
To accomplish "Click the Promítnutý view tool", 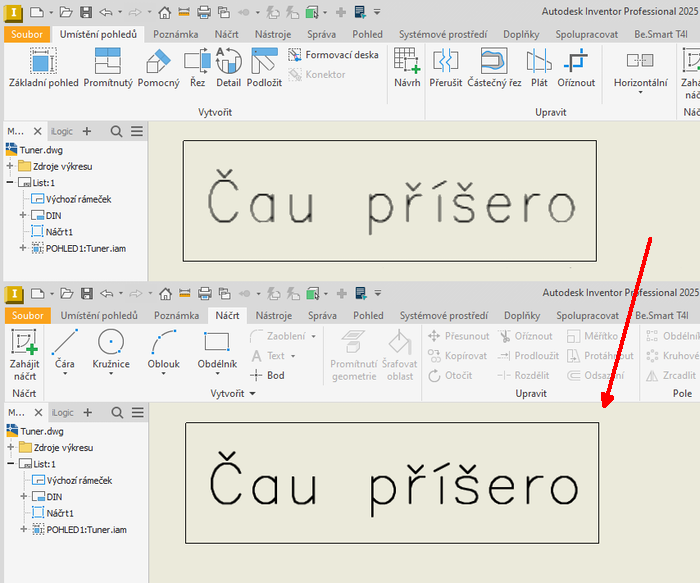I will (x=108, y=68).
